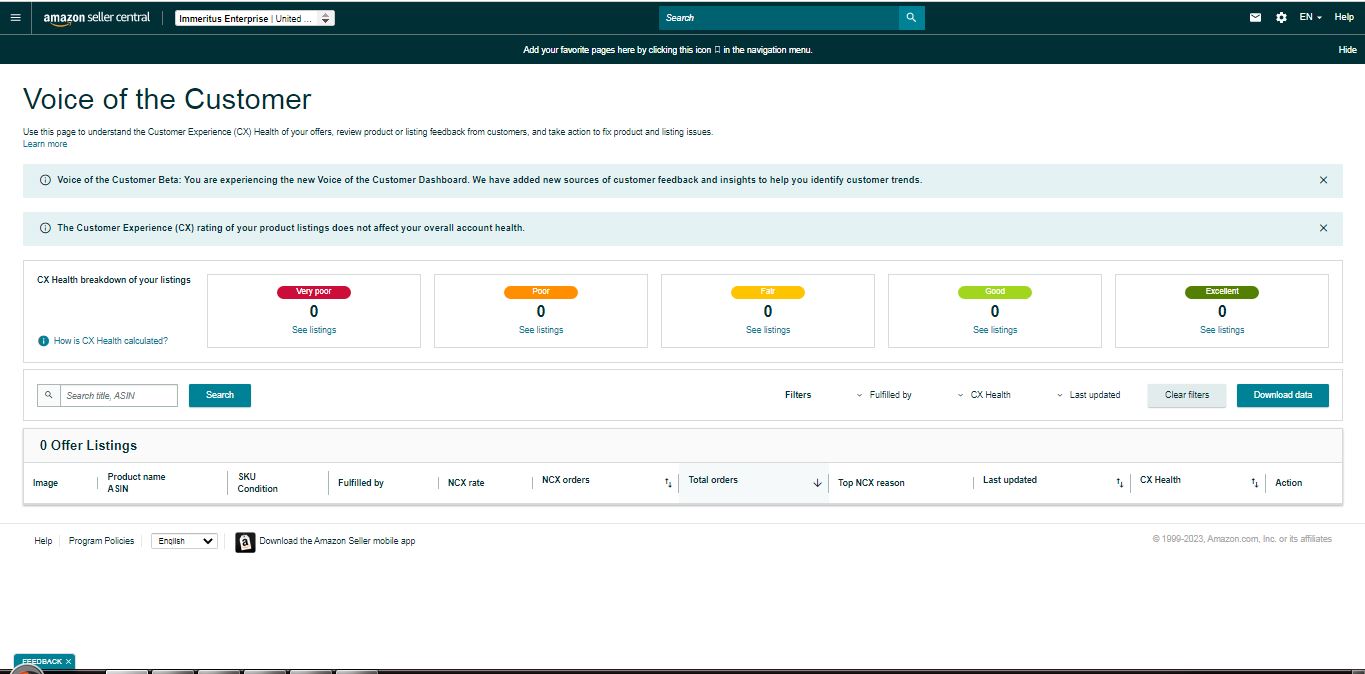
Task: Select the Excellent badge
Action: point(1222,292)
